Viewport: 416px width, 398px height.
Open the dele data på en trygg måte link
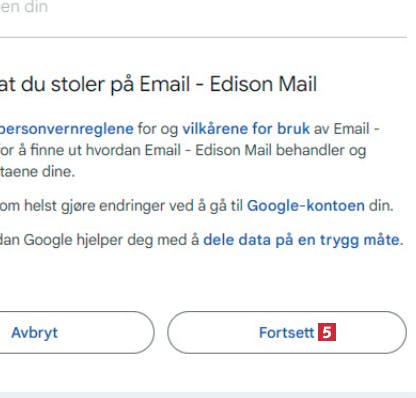(302, 240)
